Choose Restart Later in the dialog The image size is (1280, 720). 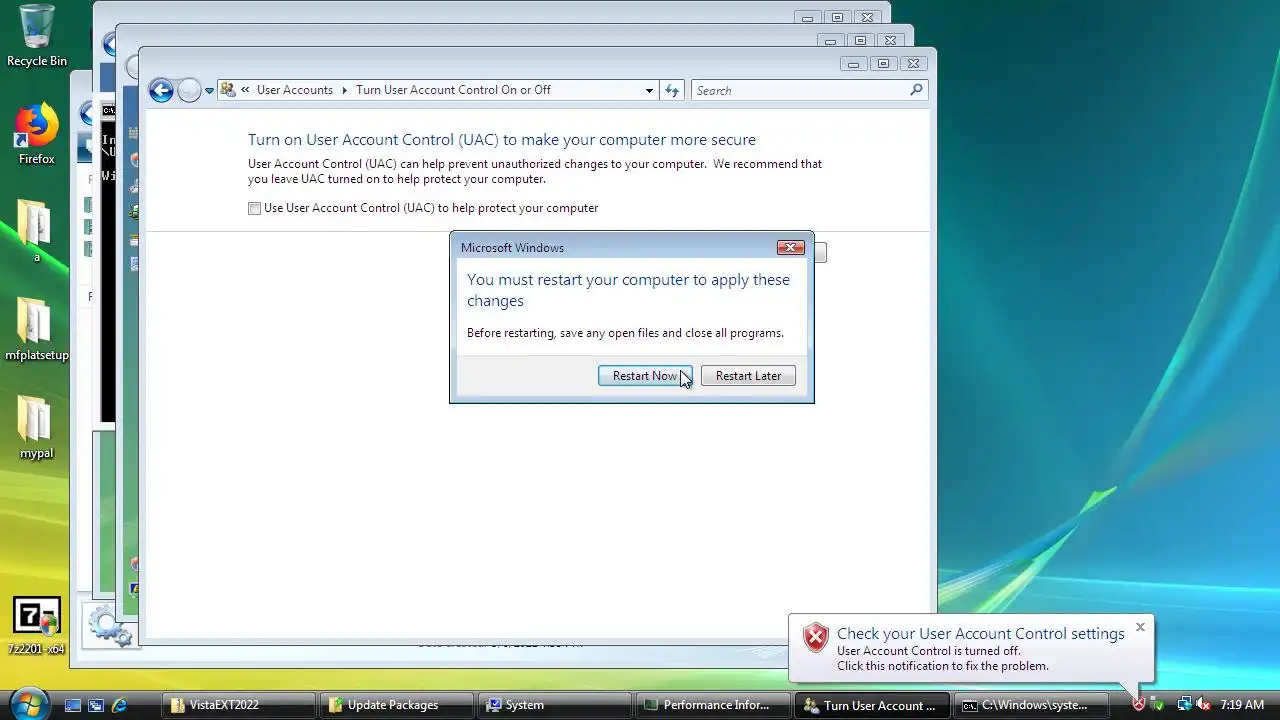coord(748,376)
